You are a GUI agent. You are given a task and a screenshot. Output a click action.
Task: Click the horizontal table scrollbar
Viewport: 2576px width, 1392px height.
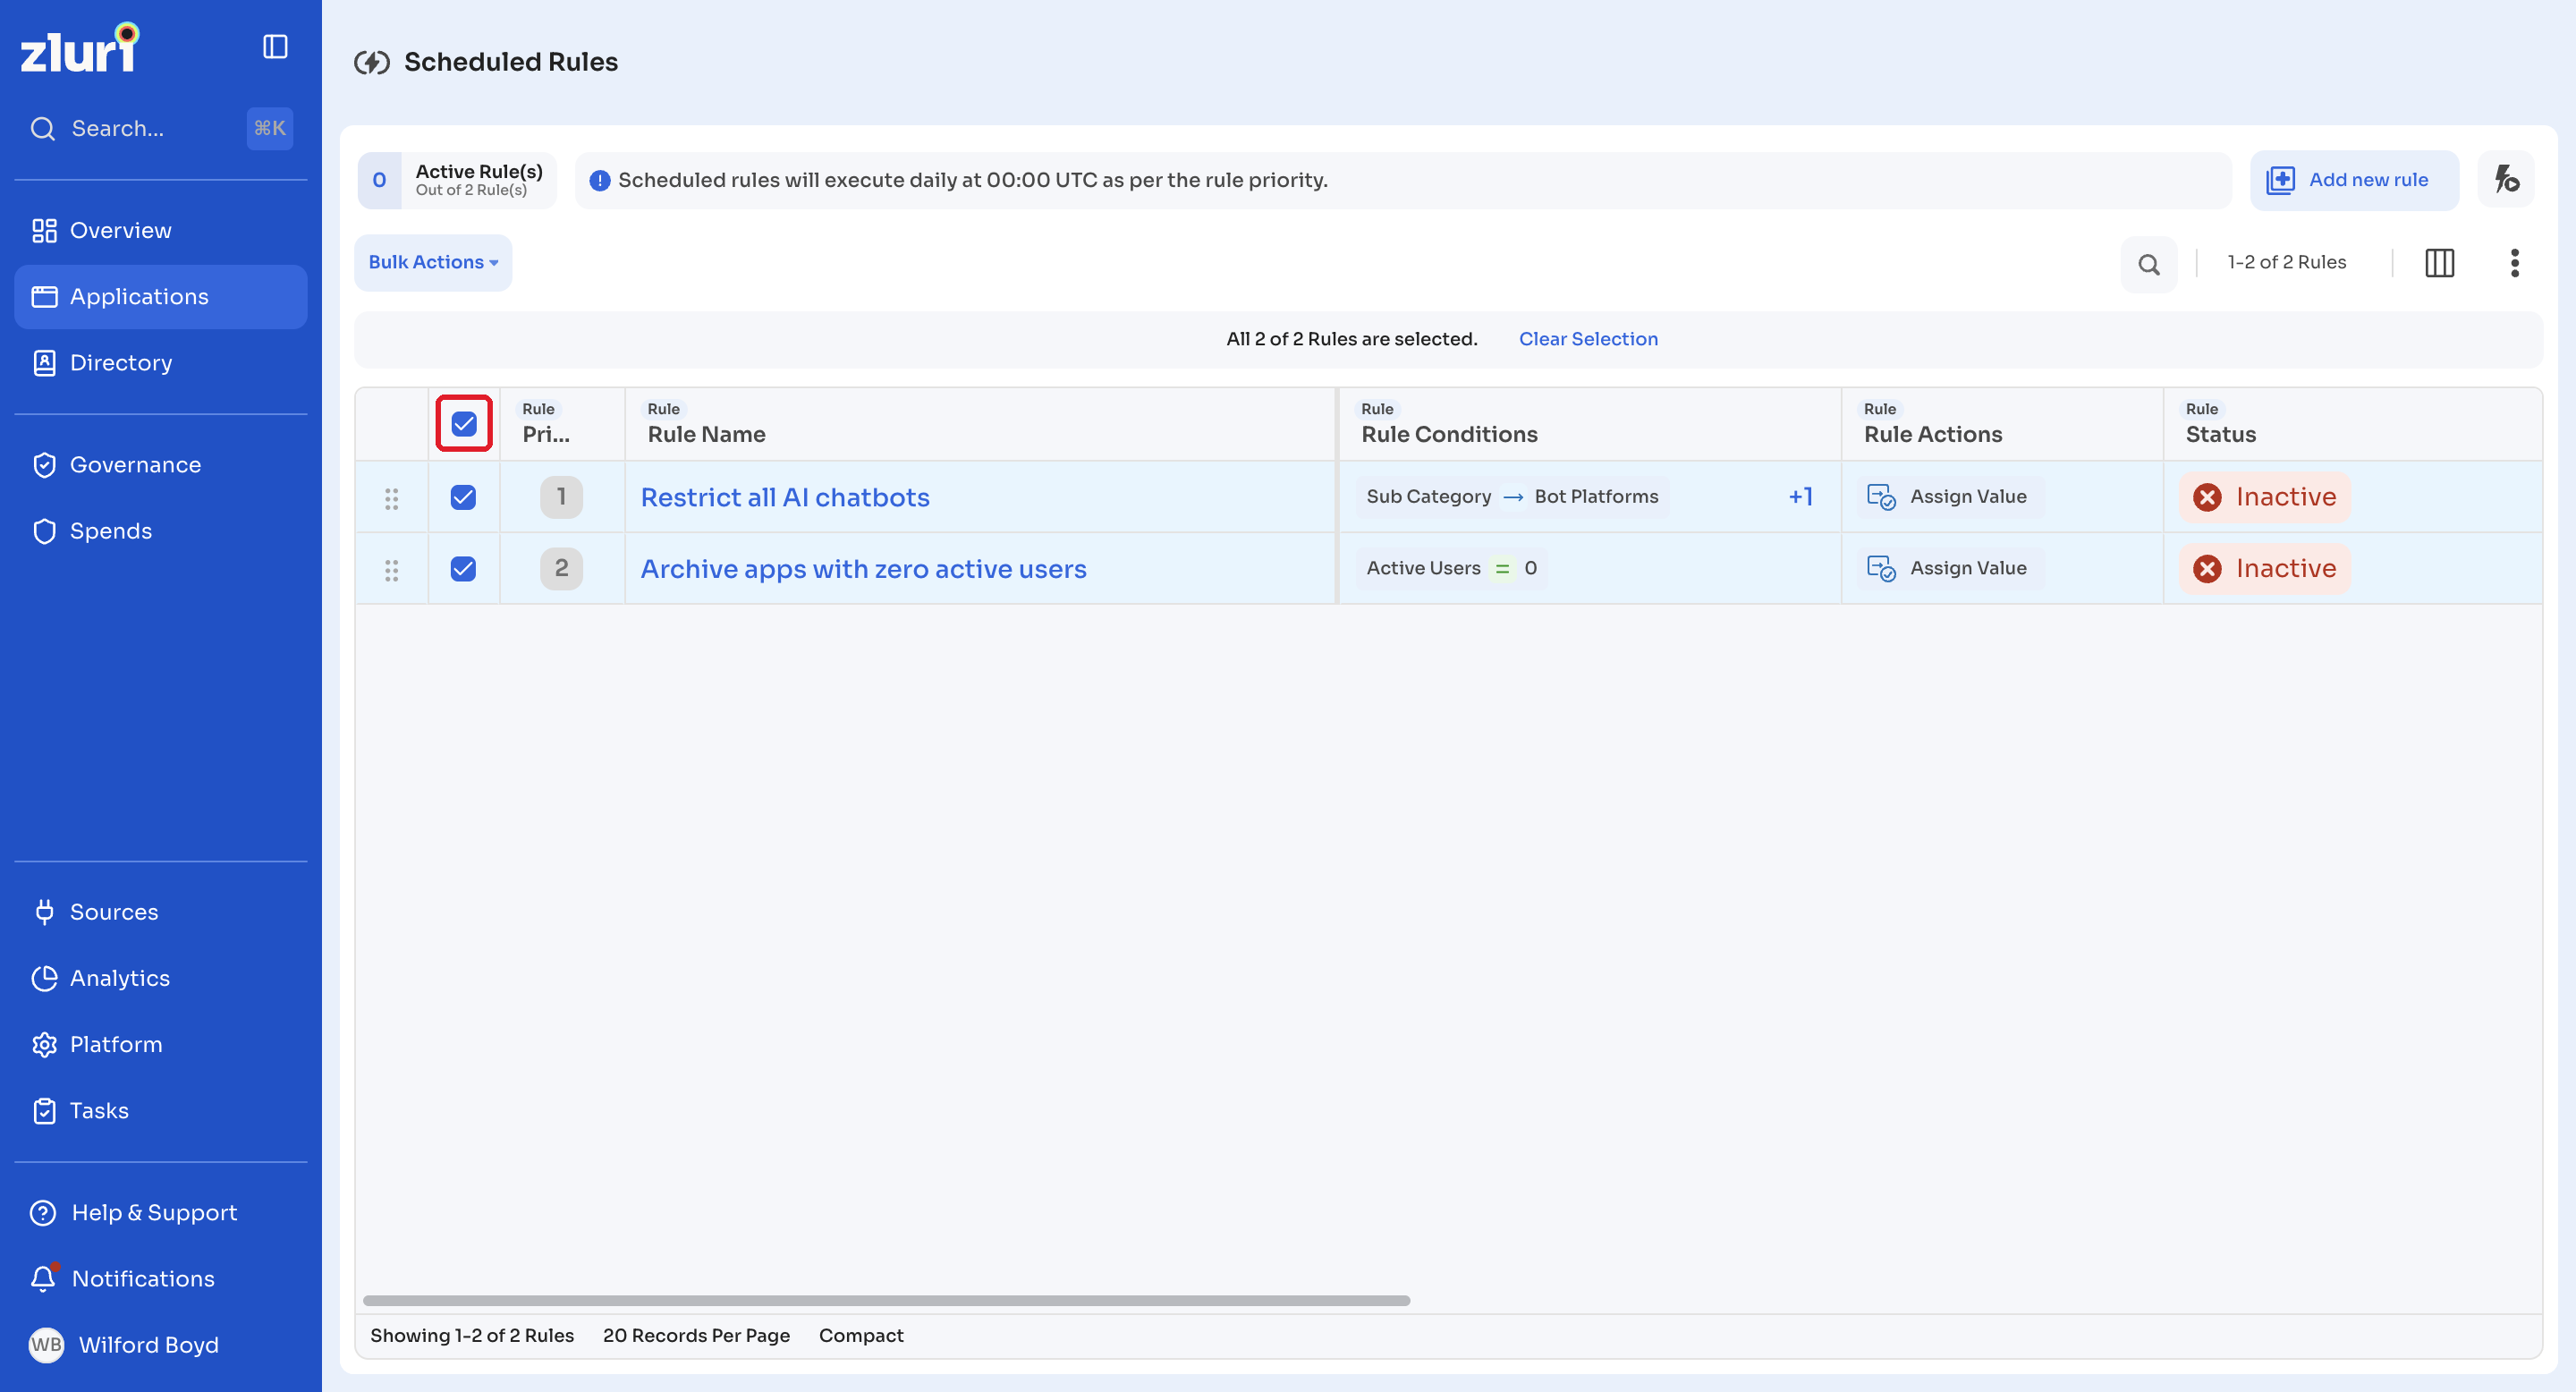(886, 1300)
